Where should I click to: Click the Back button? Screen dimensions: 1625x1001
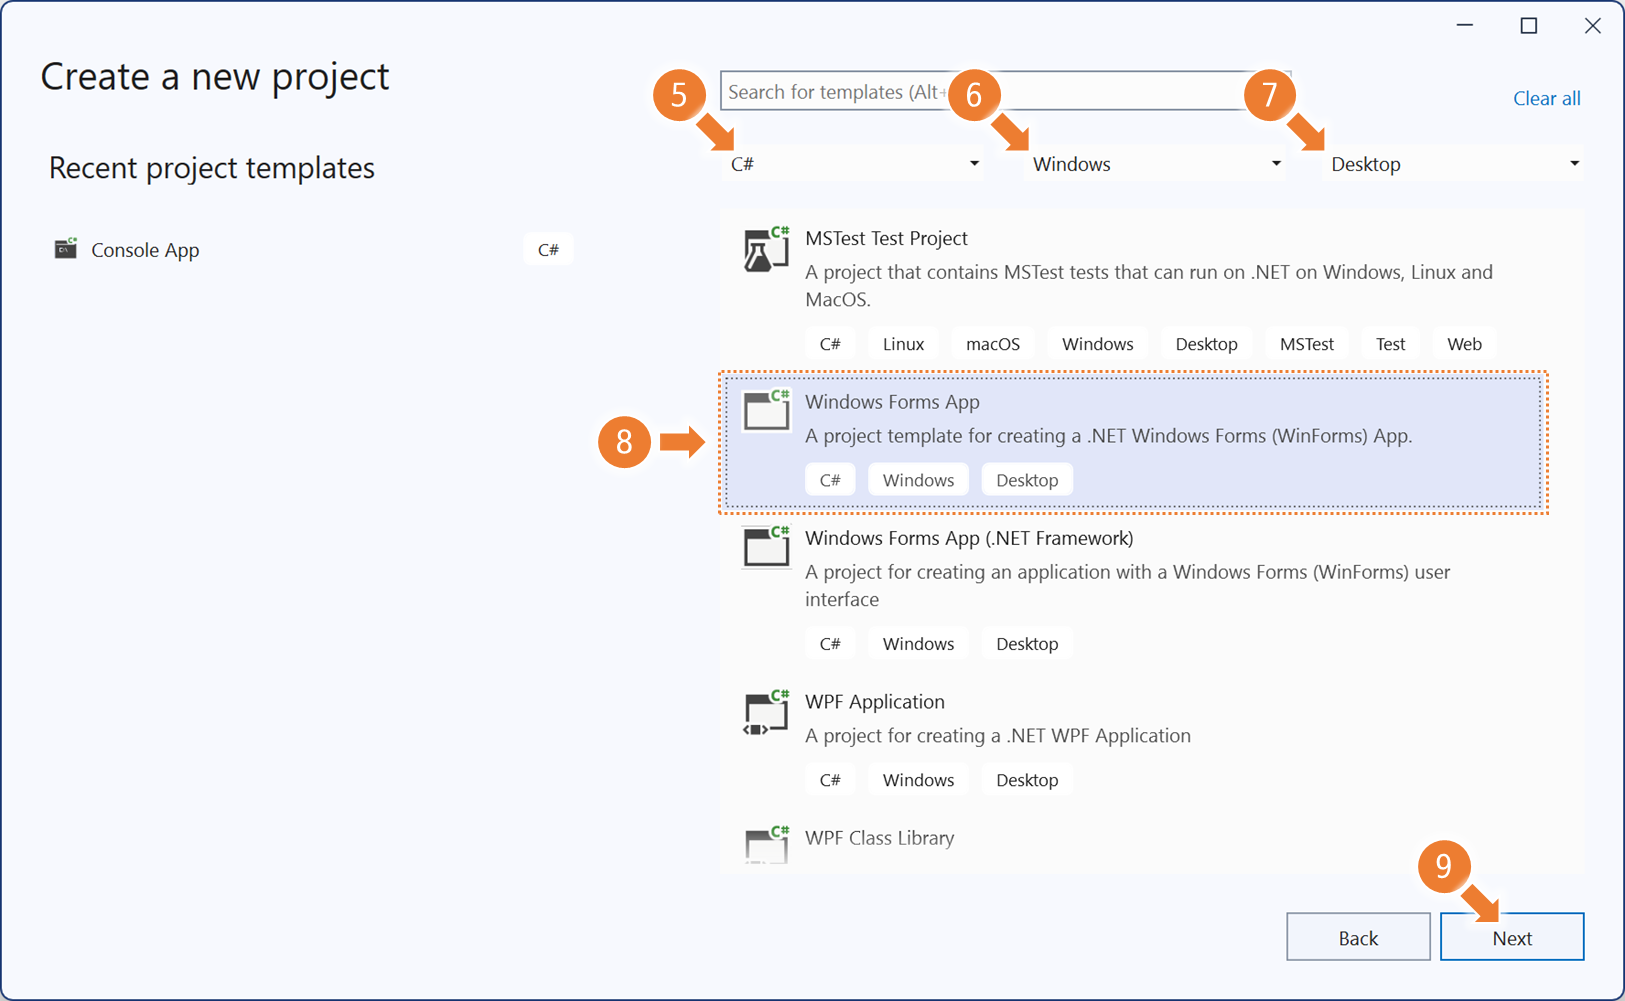1358,937
